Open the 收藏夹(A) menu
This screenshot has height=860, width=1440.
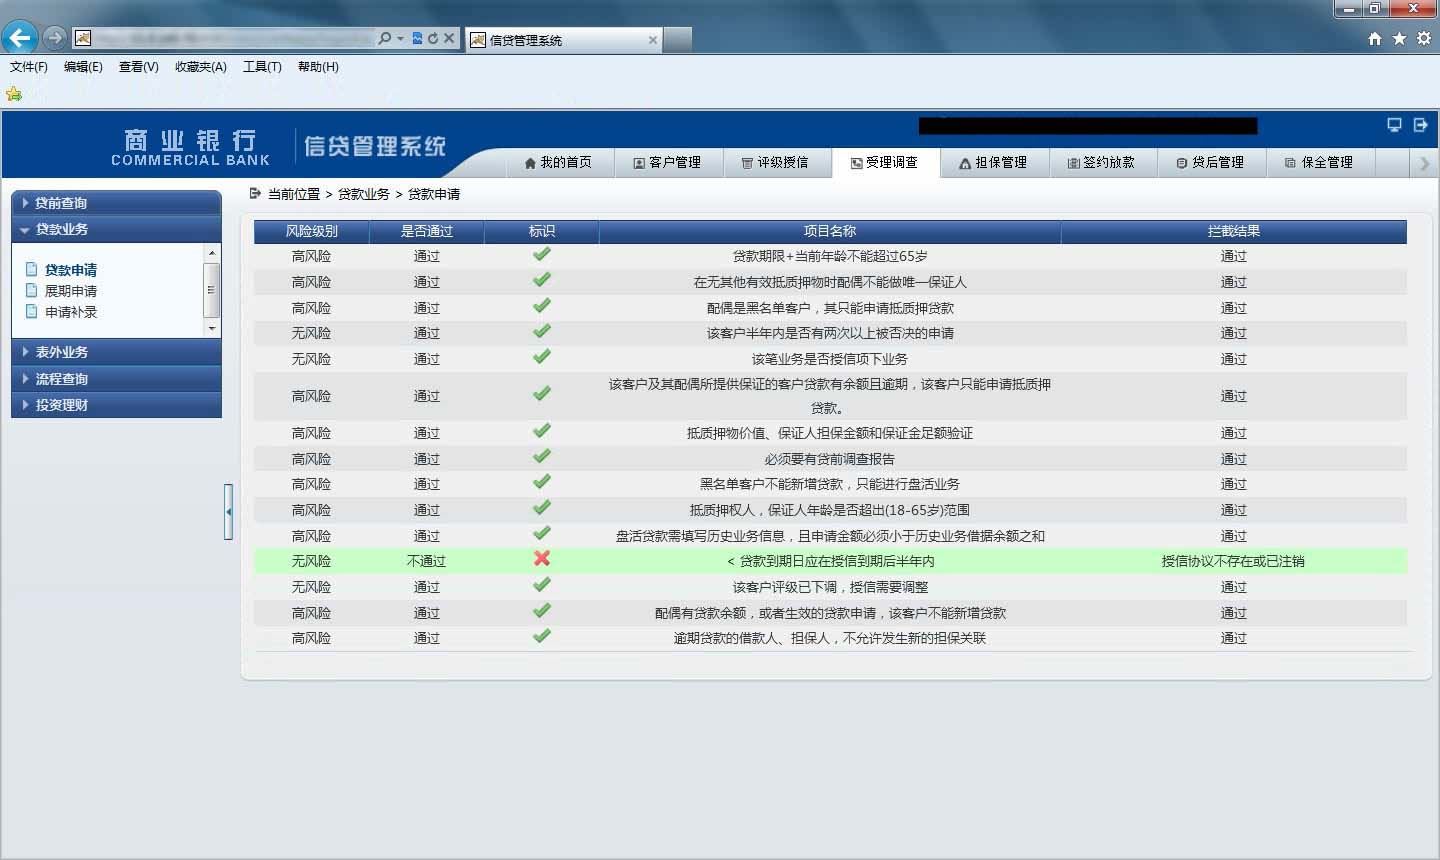click(201, 67)
